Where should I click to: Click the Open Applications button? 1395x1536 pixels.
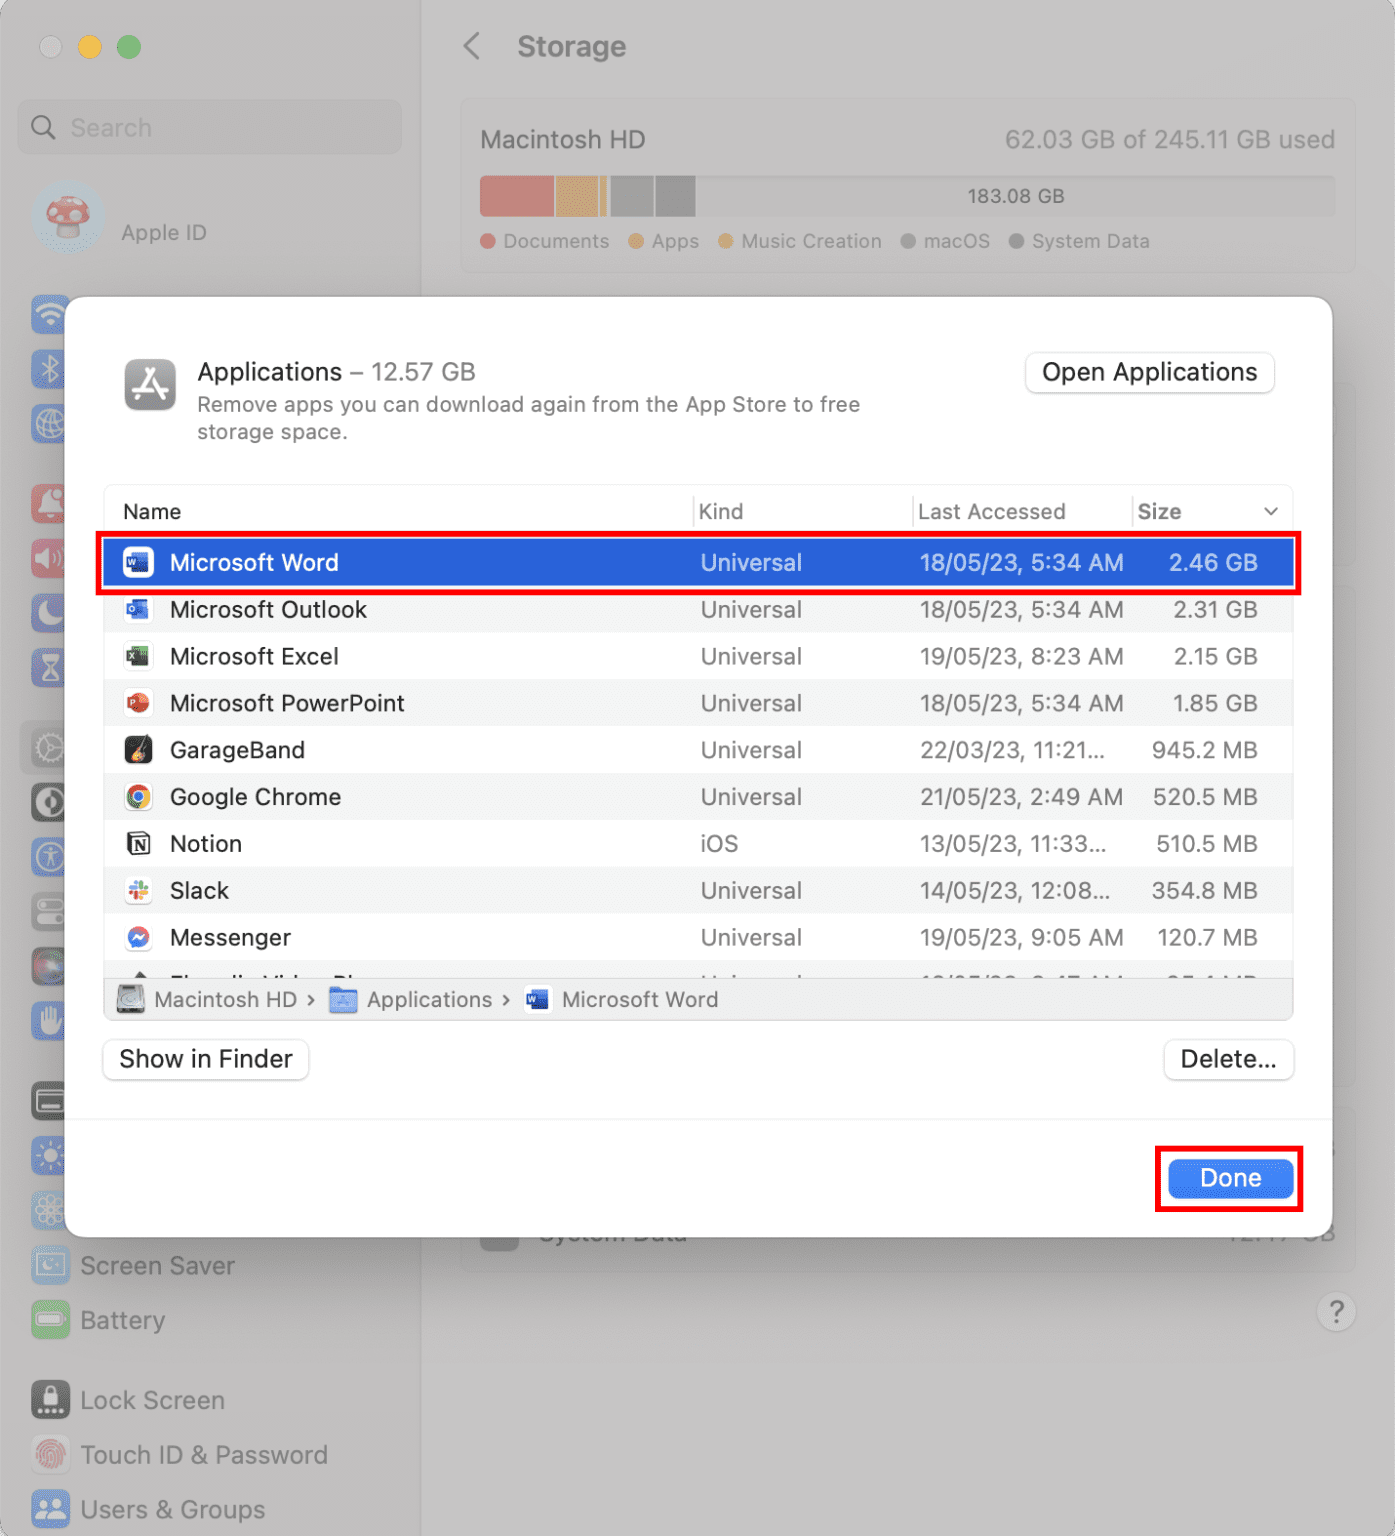1148,372
